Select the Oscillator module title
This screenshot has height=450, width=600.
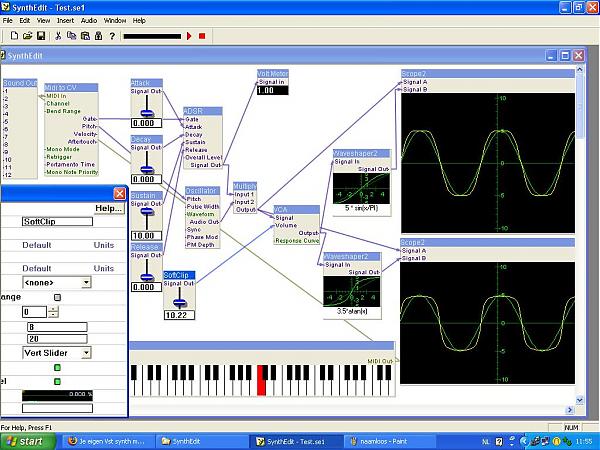(202, 191)
